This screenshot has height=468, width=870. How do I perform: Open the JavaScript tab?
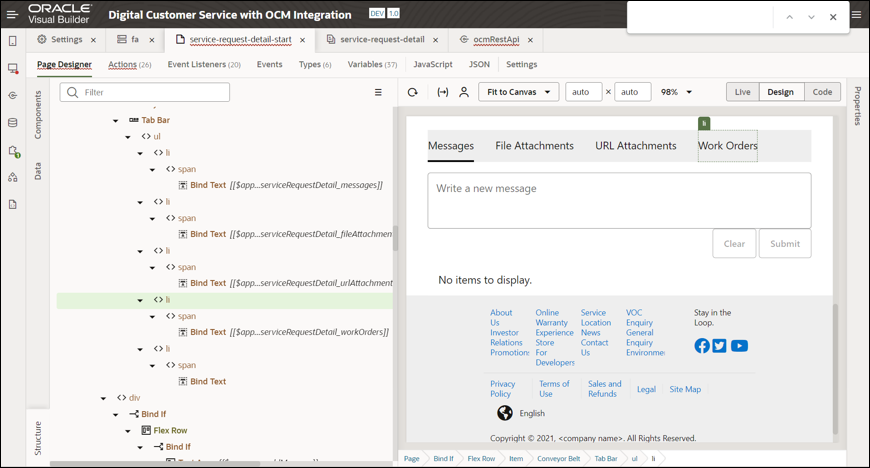click(433, 64)
